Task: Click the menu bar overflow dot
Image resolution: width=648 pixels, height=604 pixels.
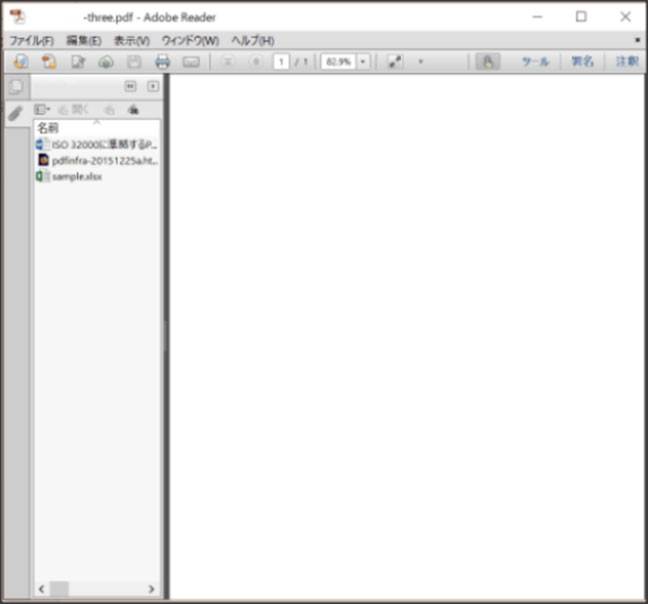Action: coord(638,40)
